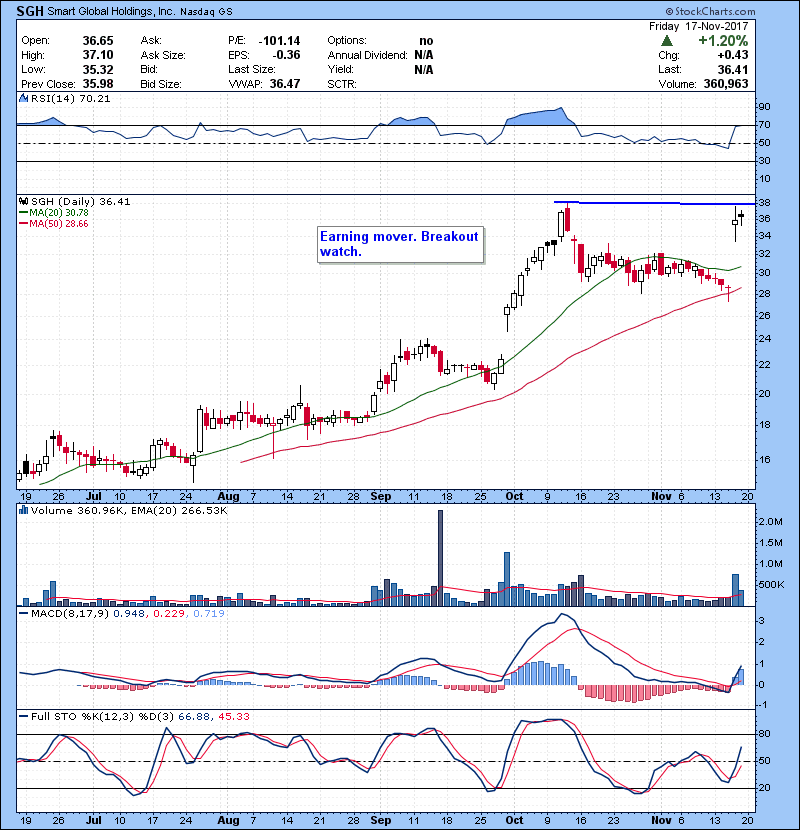Click the 16 price axis label
This screenshot has height=830, width=800.
[x=765, y=459]
